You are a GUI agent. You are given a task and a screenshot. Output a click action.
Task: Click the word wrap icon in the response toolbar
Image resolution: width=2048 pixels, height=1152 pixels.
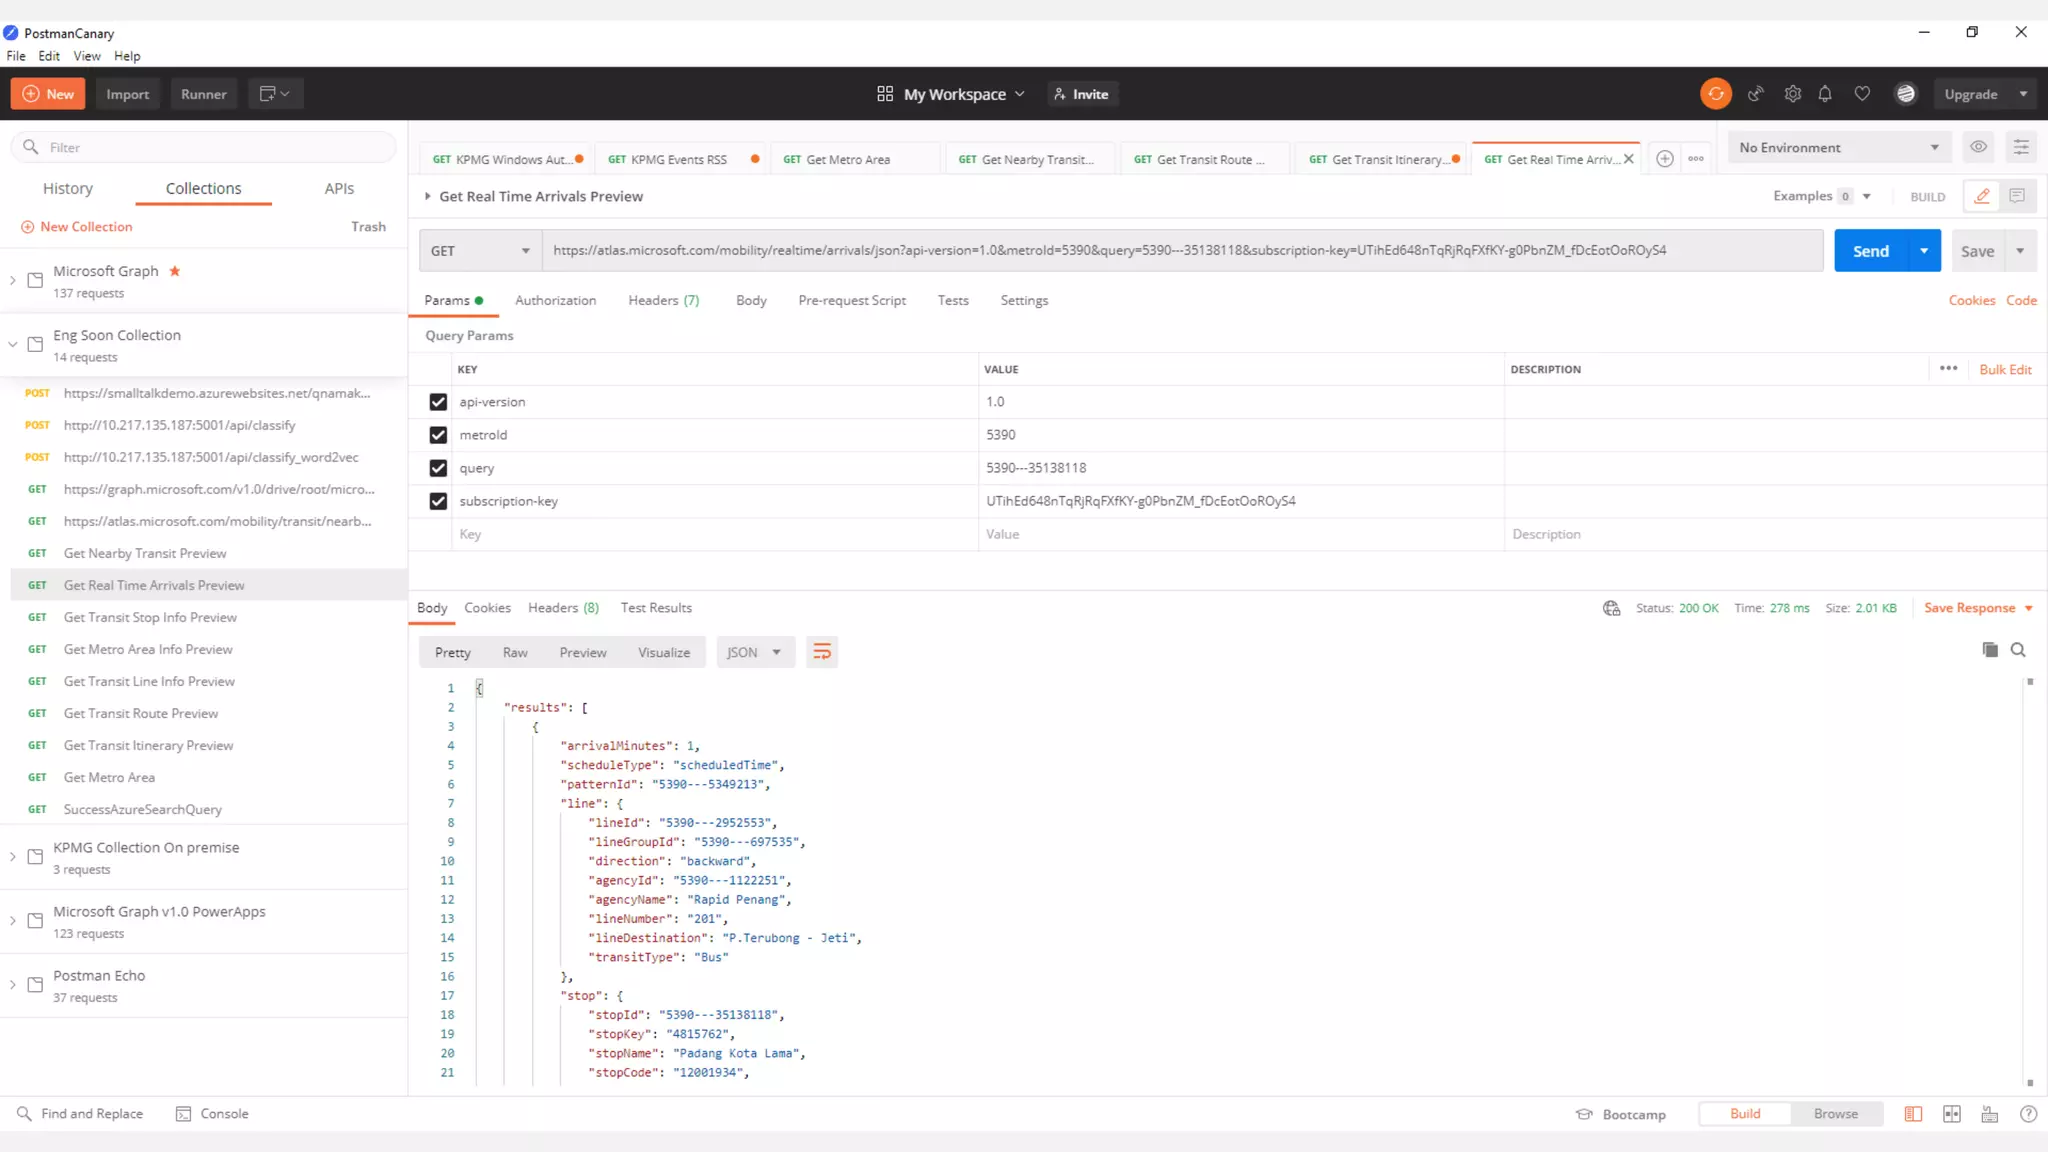tap(822, 652)
